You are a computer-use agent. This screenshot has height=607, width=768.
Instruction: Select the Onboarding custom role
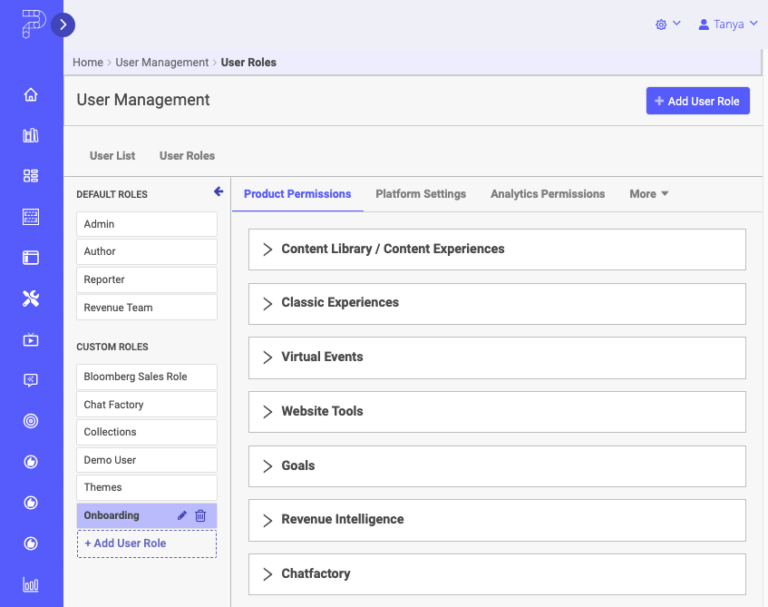[x=147, y=515]
